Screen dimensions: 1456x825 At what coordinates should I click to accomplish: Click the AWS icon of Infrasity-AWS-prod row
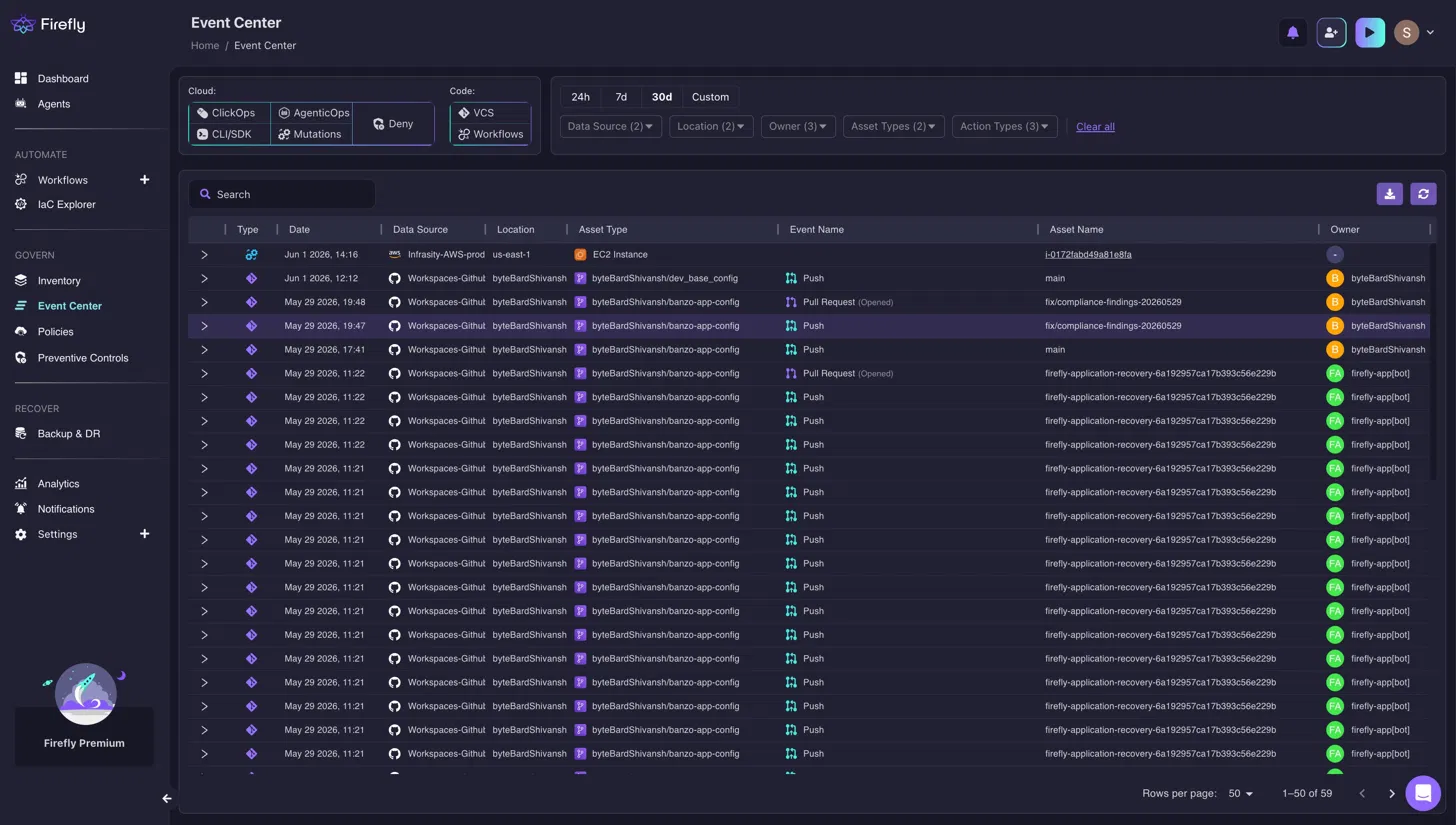(x=394, y=254)
